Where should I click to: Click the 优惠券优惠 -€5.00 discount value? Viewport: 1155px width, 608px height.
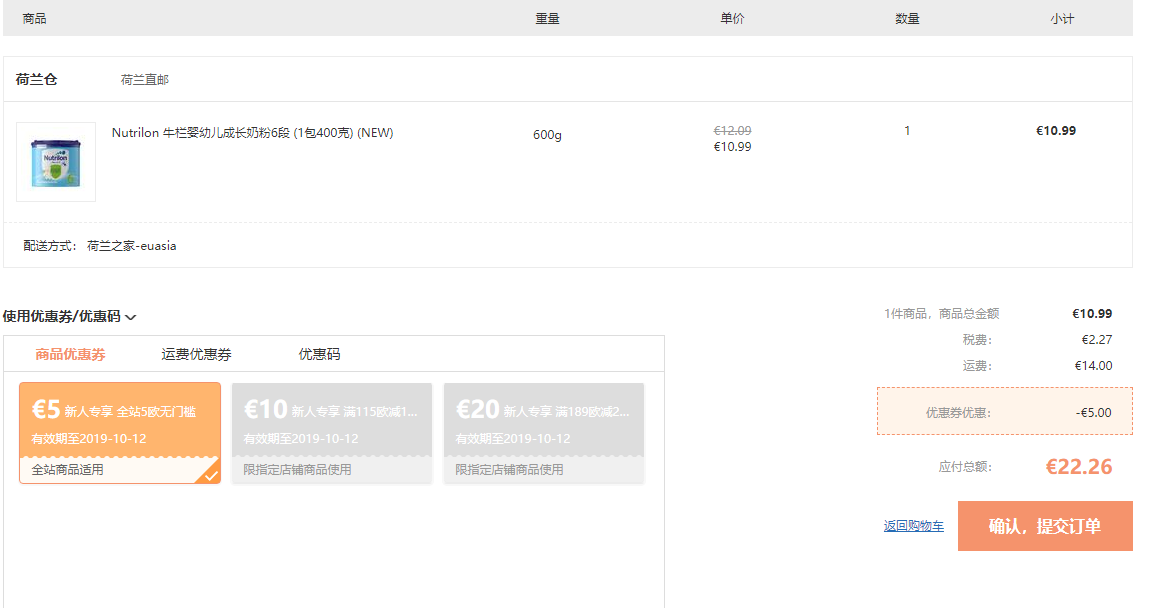click(x=1093, y=413)
